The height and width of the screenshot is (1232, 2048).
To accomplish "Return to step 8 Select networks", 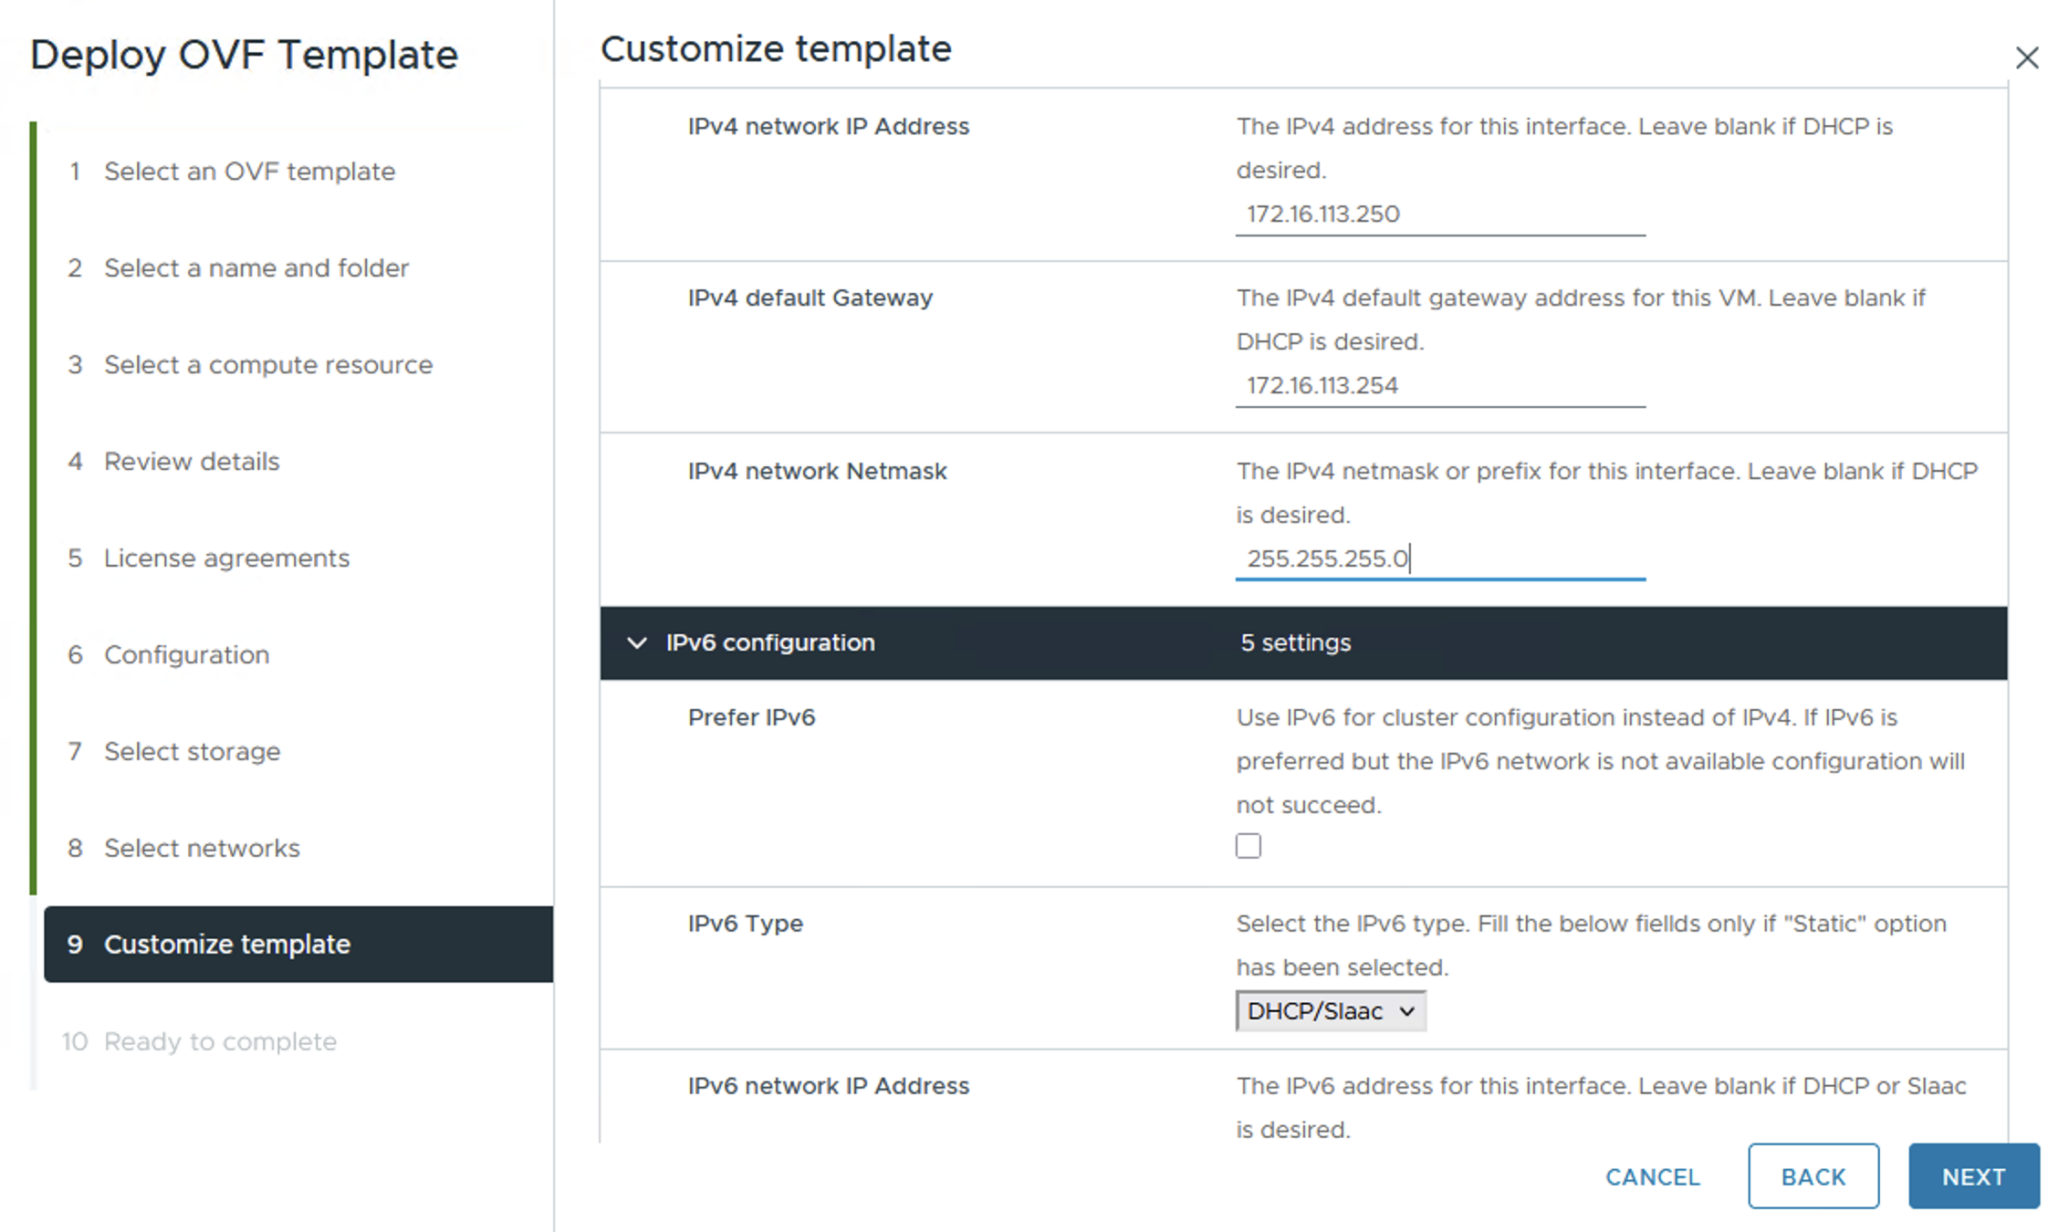I will 202,848.
